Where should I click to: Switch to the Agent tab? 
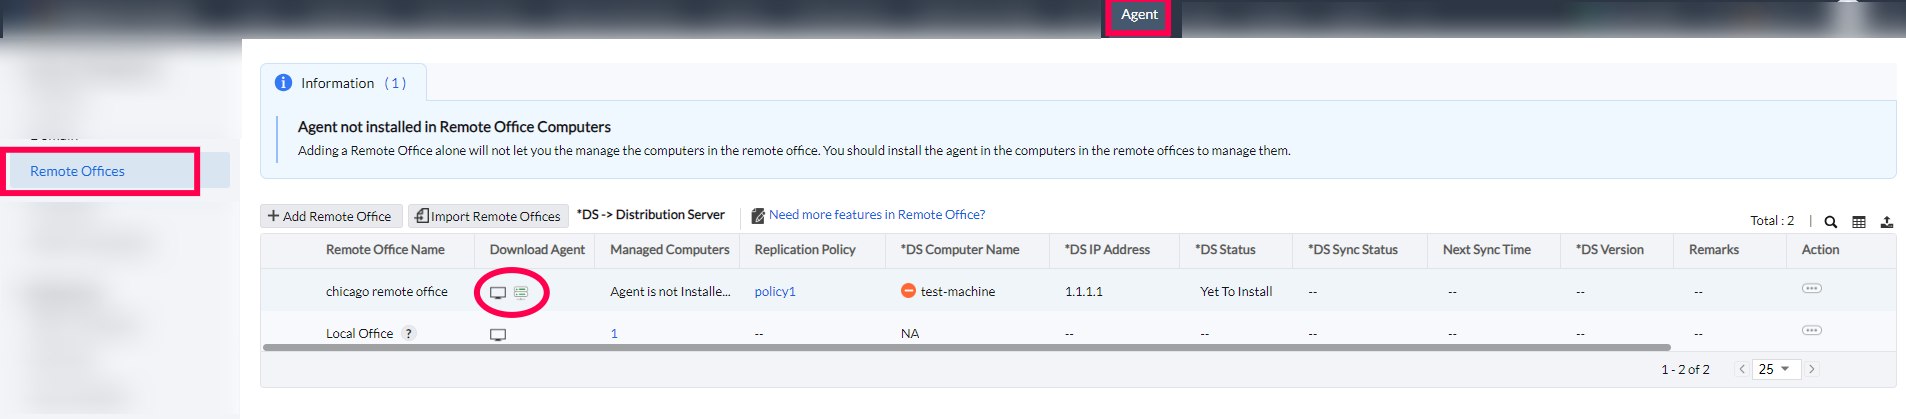1139,15
